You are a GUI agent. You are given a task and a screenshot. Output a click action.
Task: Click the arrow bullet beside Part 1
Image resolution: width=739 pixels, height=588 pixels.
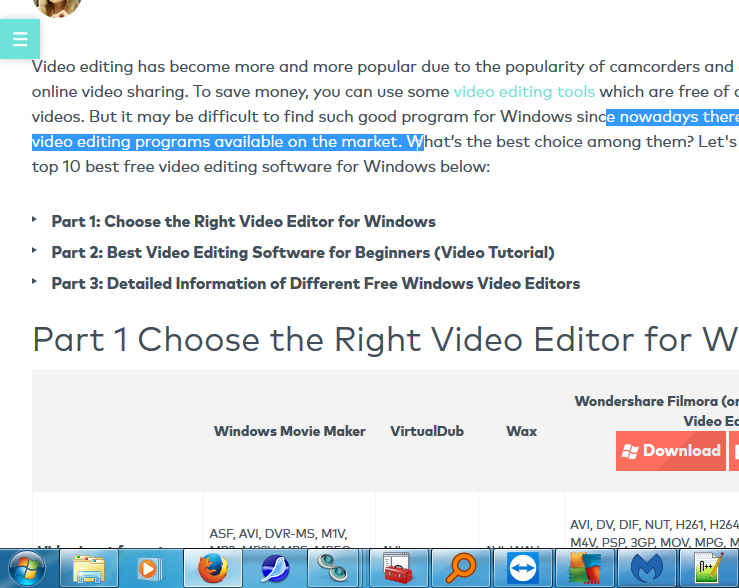pos(34,220)
